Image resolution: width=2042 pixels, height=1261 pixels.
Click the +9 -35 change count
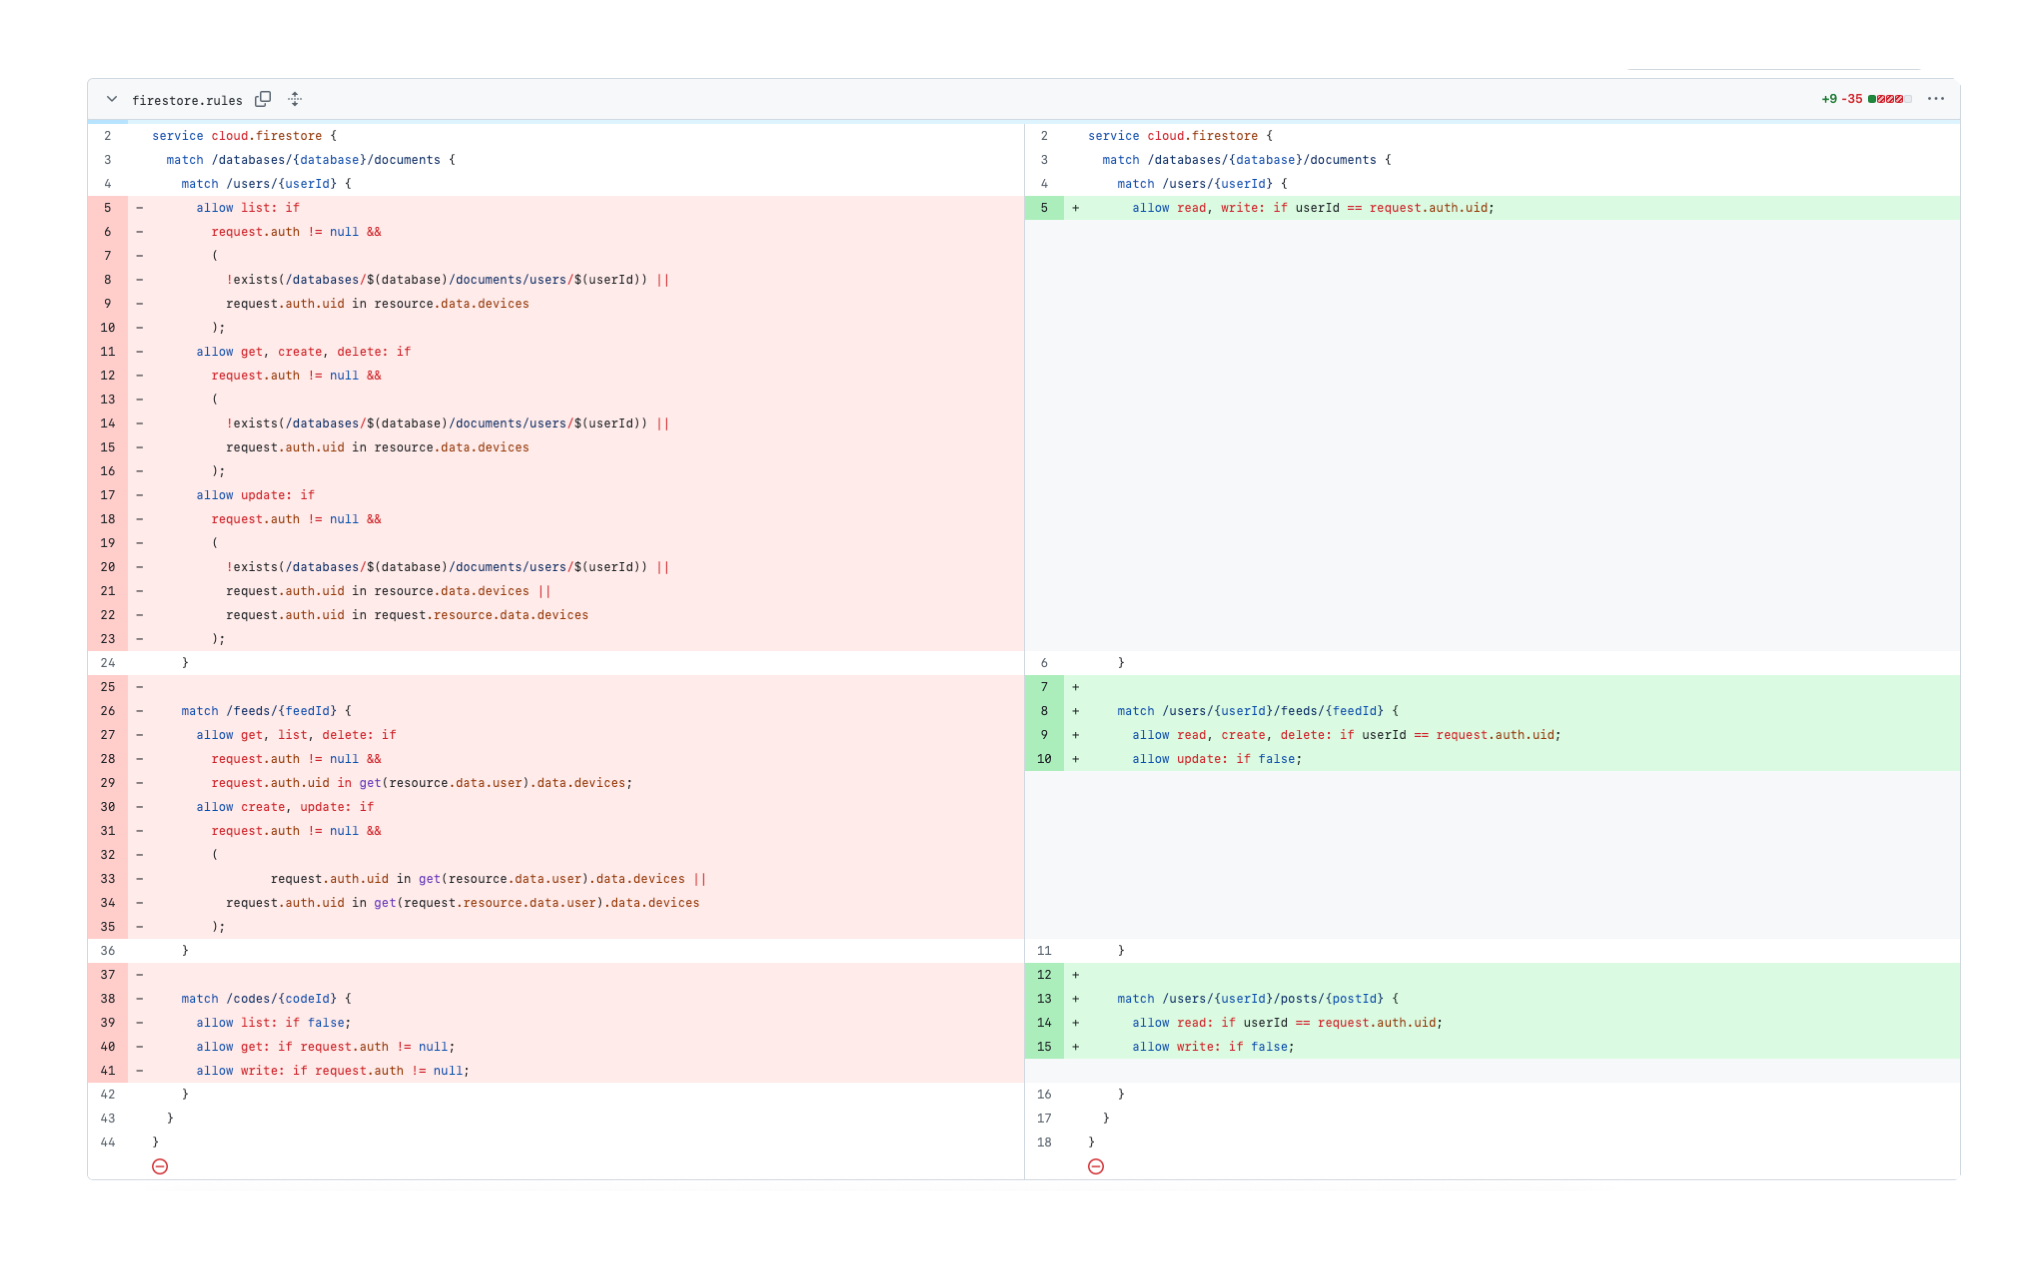click(1841, 99)
